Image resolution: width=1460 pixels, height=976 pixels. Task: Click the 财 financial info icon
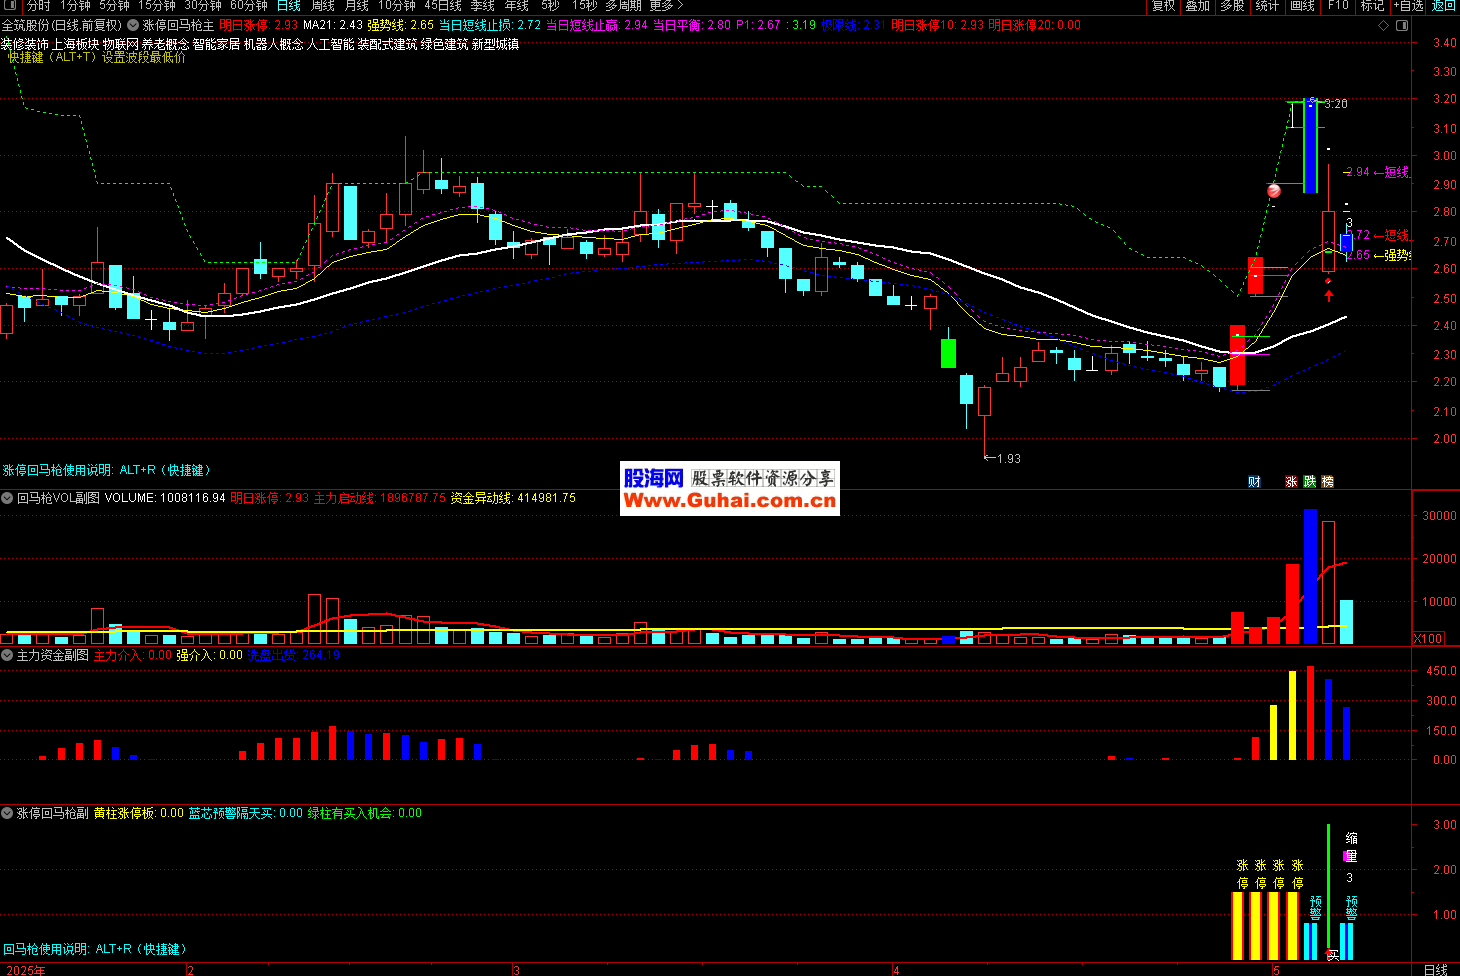tap(1254, 481)
